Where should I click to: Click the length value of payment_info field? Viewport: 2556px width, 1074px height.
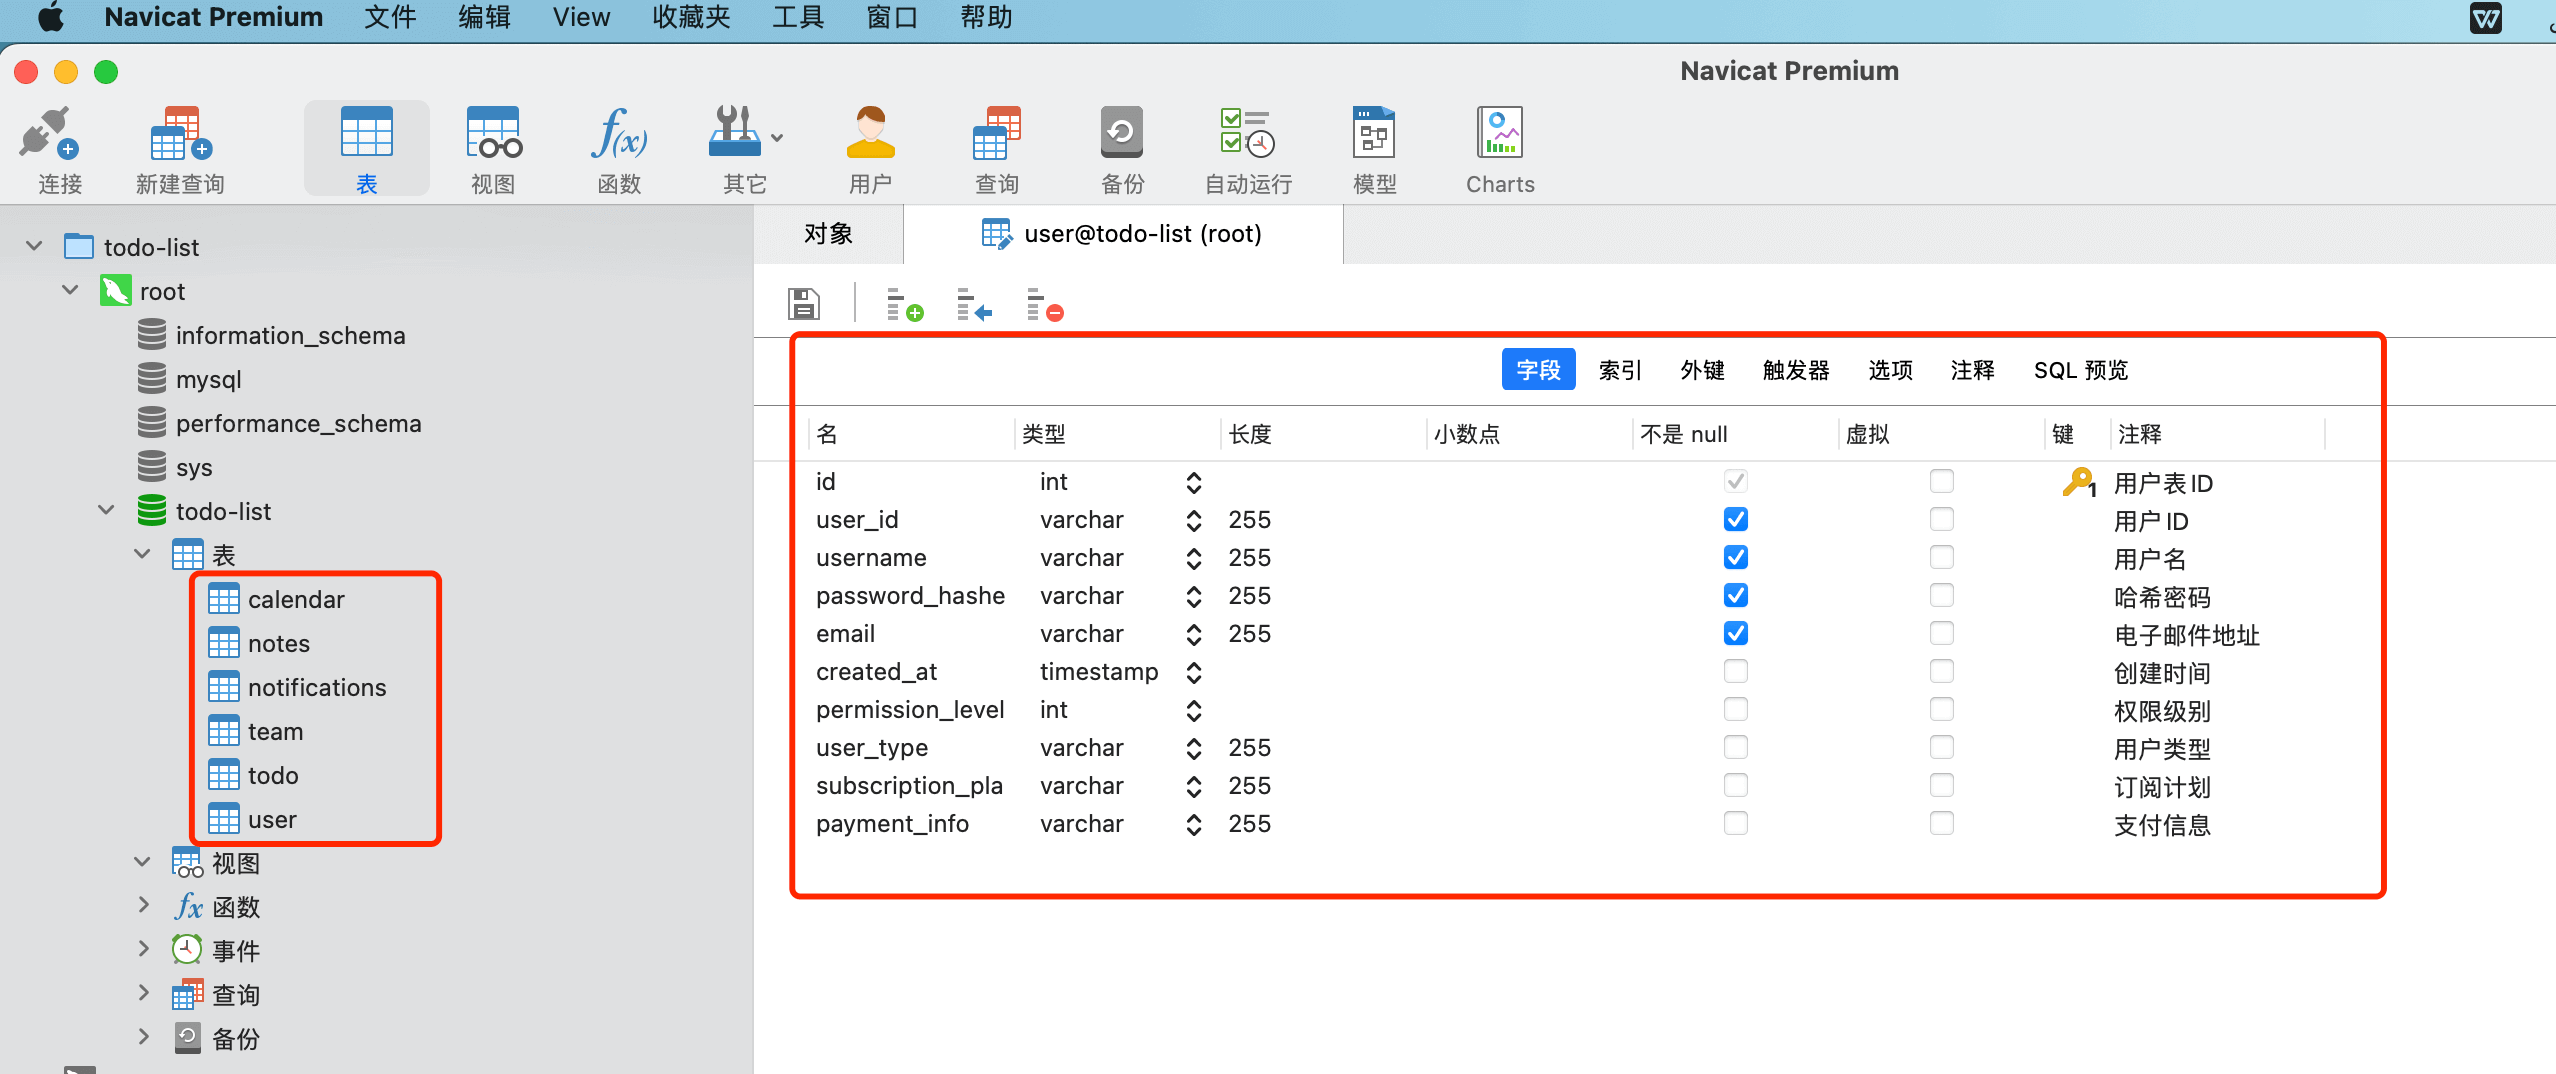coord(1250,824)
